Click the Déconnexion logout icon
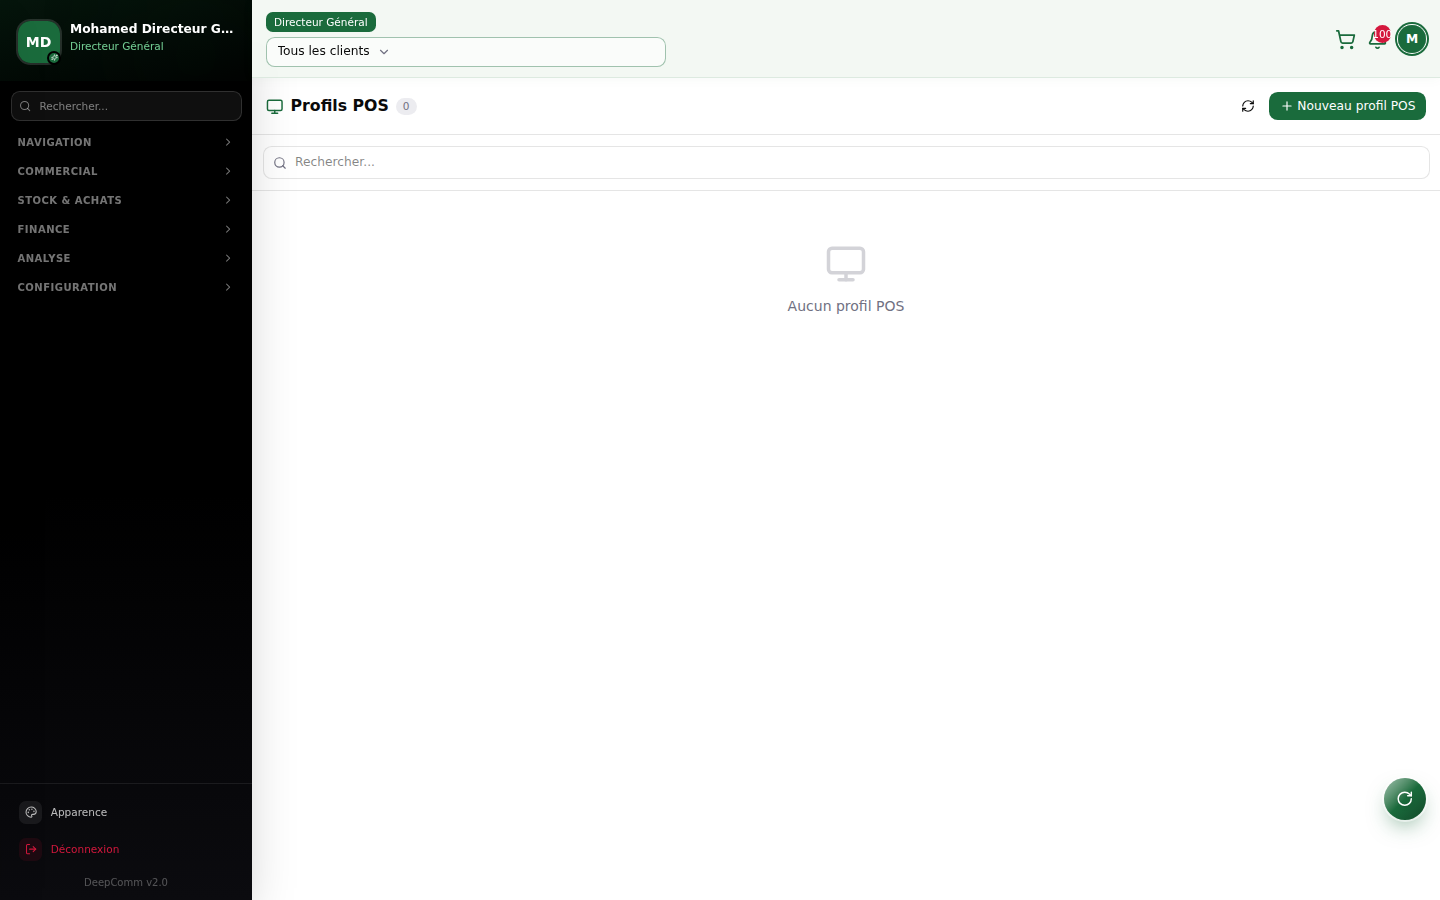This screenshot has height=900, width=1440. 31,849
